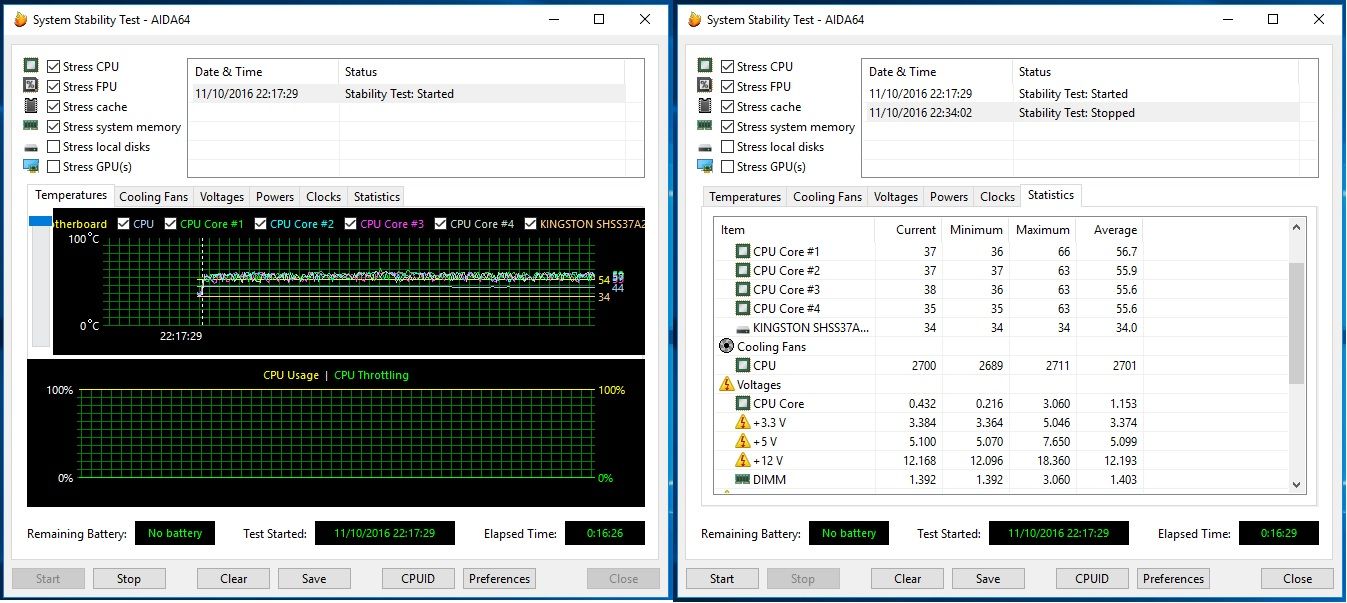The width and height of the screenshot is (1347, 603).
Task: Switch to Temperatures tab in right window
Action: [744, 197]
